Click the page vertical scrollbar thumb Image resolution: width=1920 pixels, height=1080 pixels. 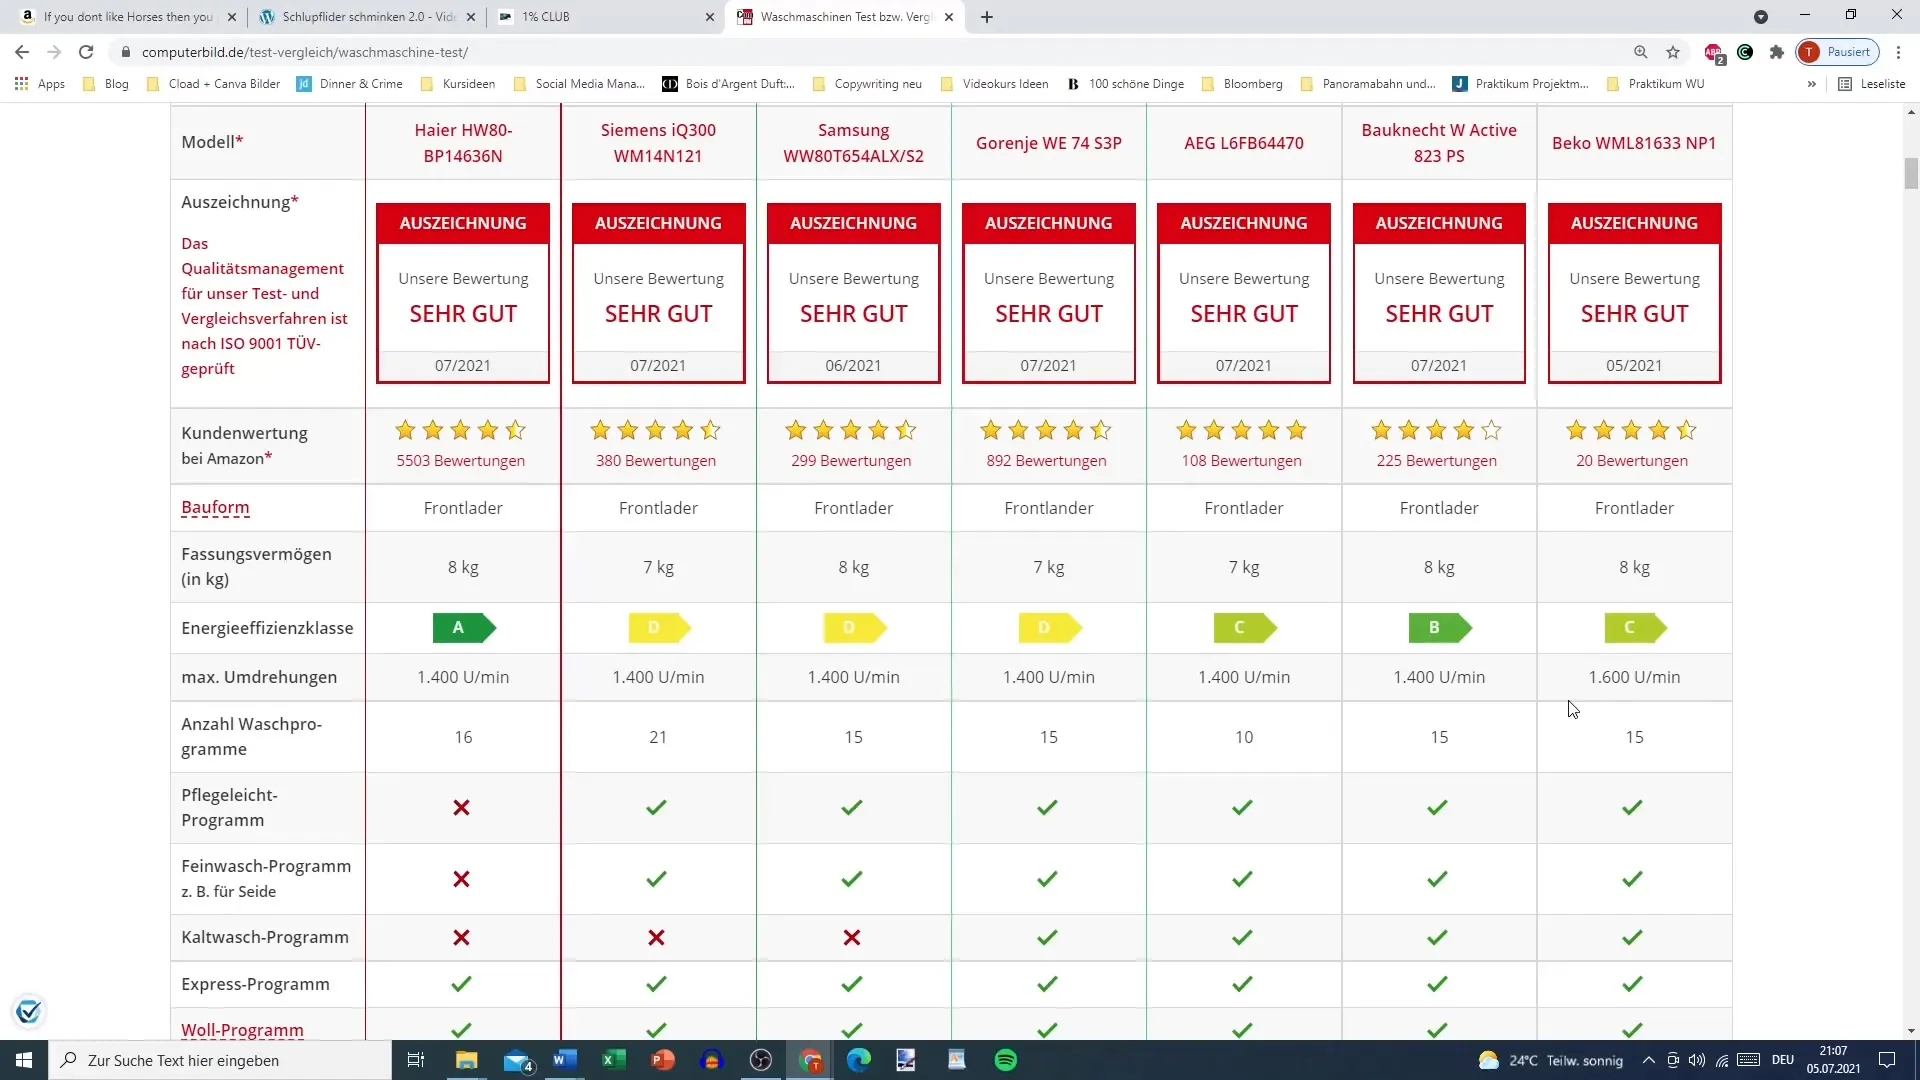point(1911,173)
